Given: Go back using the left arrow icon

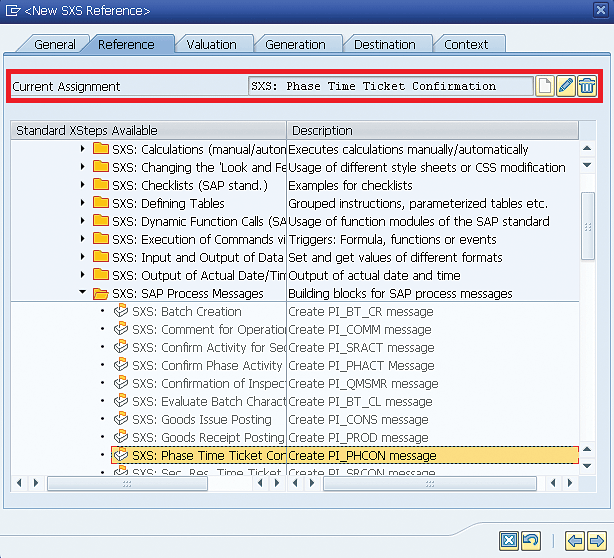Looking at the screenshot, I should point(574,540).
